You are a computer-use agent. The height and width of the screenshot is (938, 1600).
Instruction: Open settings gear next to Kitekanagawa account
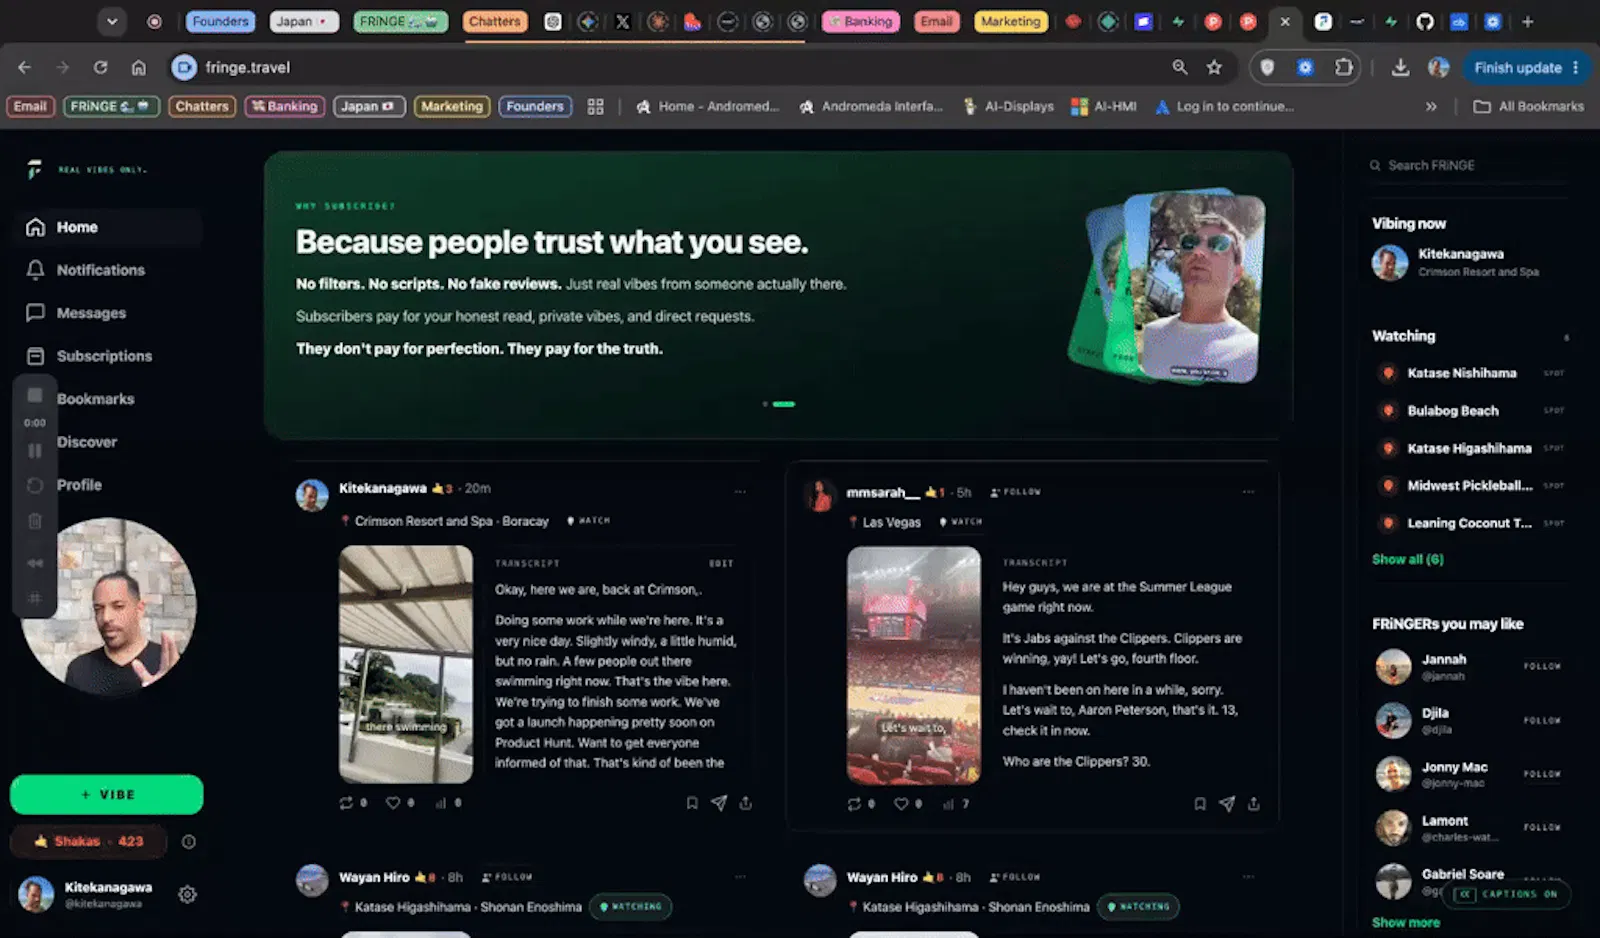click(x=187, y=895)
